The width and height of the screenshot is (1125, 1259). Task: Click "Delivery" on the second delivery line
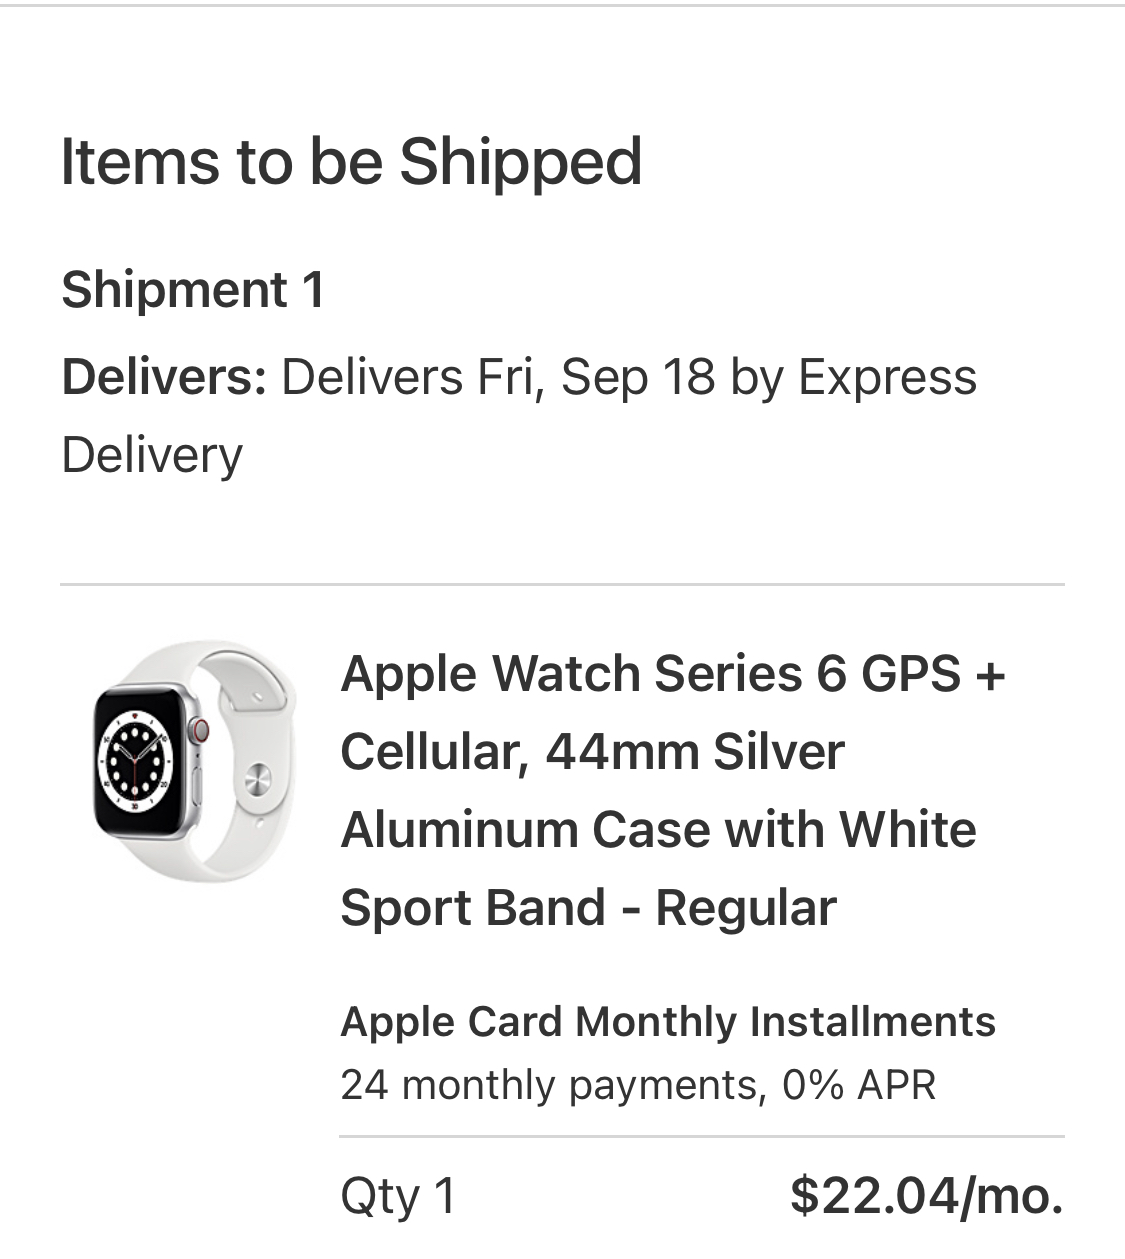(x=152, y=455)
